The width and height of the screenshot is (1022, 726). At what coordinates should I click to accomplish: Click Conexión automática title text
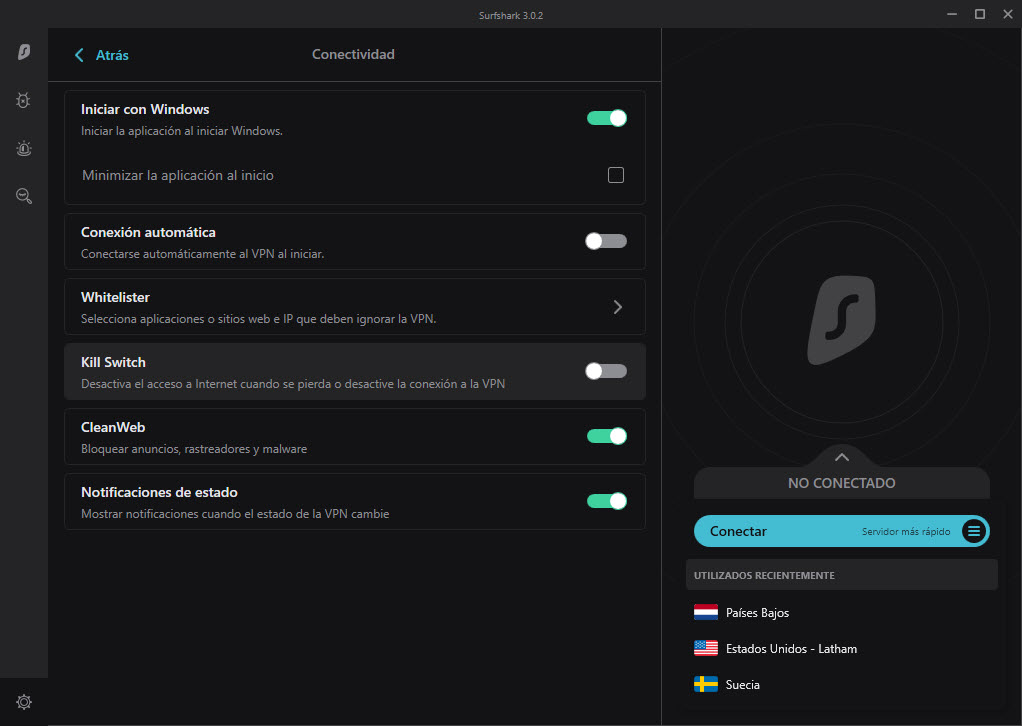pos(148,233)
